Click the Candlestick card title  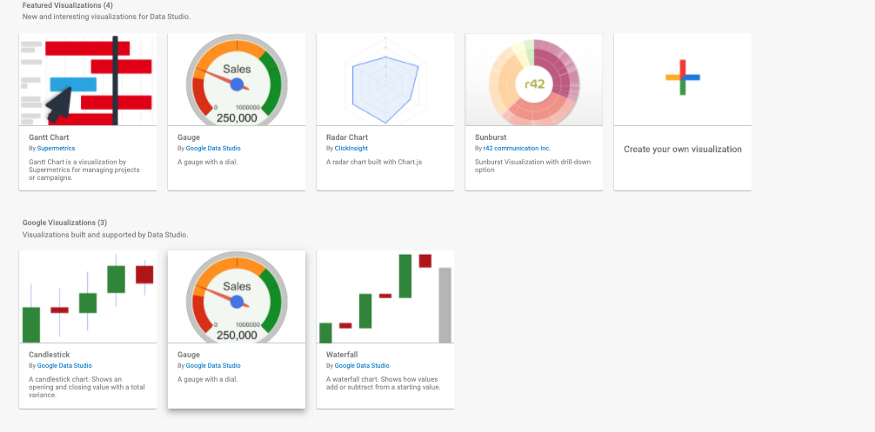coord(49,354)
